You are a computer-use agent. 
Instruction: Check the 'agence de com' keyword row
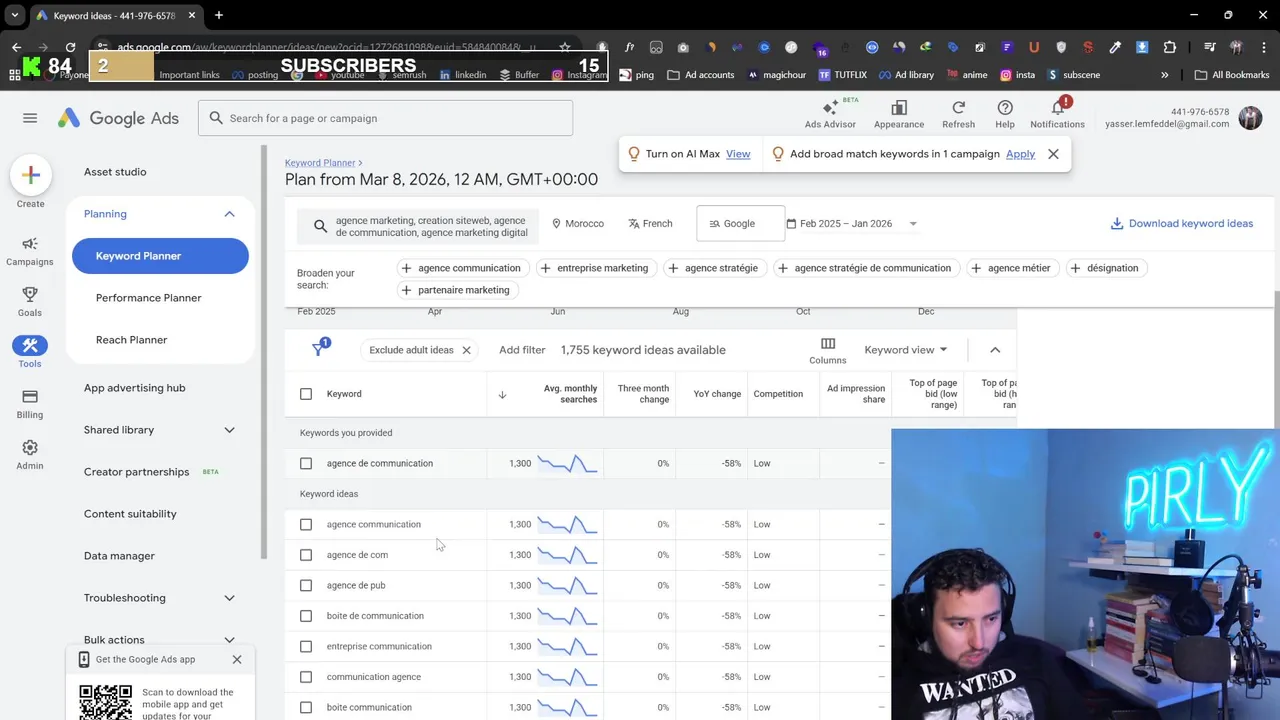click(306, 555)
